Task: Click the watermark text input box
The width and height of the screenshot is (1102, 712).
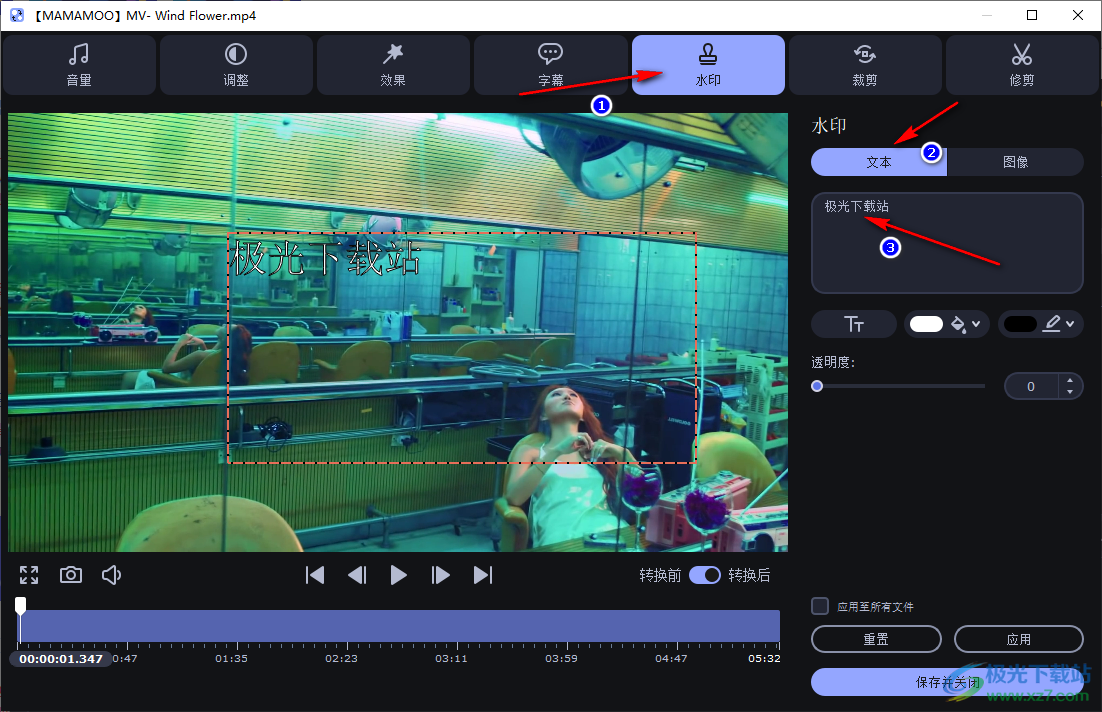Action: click(947, 242)
